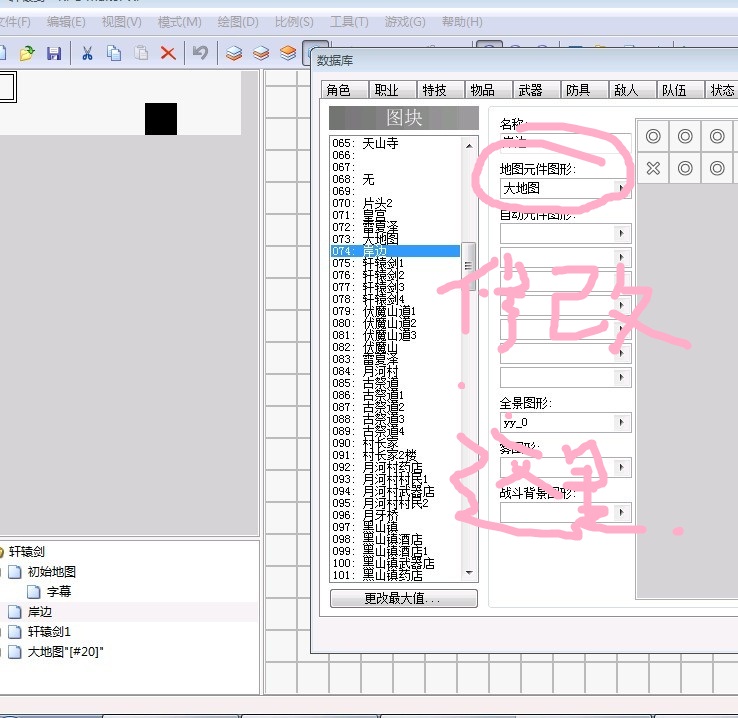This screenshot has height=718, width=738.
Task: Select the second map layer icon
Action: (x=261, y=53)
